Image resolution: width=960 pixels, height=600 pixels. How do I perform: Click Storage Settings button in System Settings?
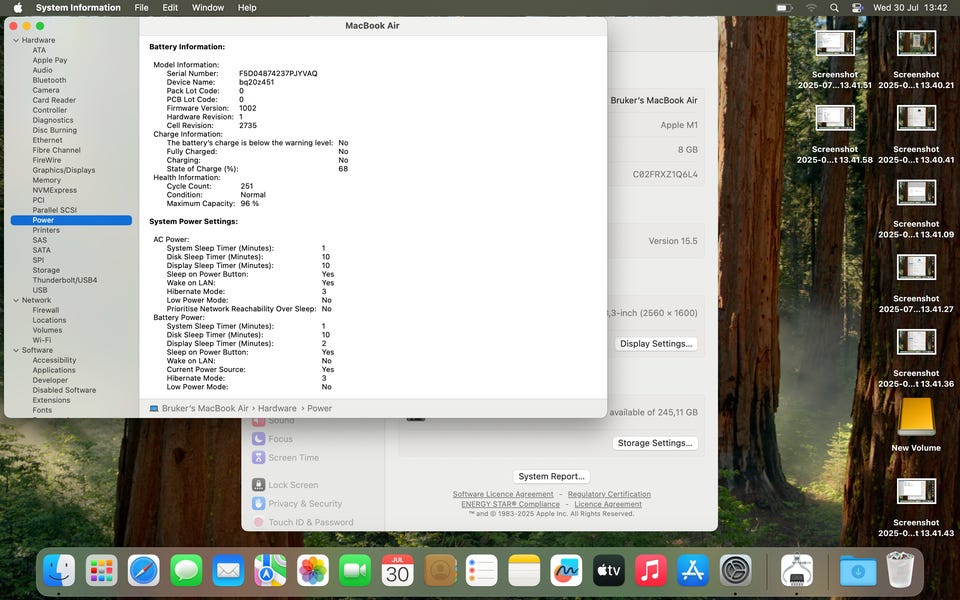pos(654,443)
